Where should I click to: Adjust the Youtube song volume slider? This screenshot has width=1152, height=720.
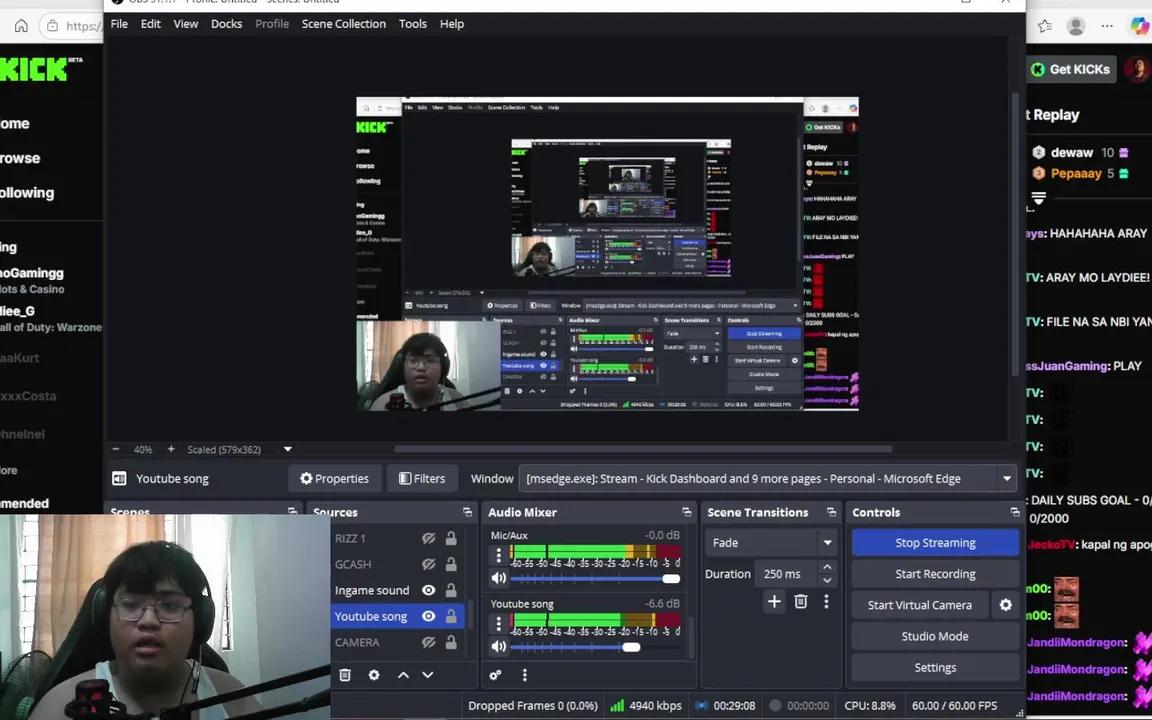[631, 647]
